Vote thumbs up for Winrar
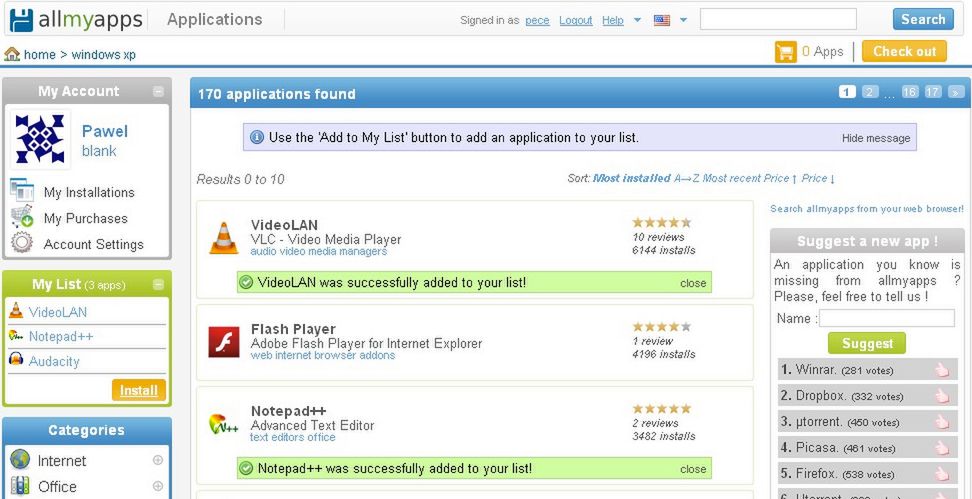Screen dimensions: 972x499 click(x=942, y=370)
